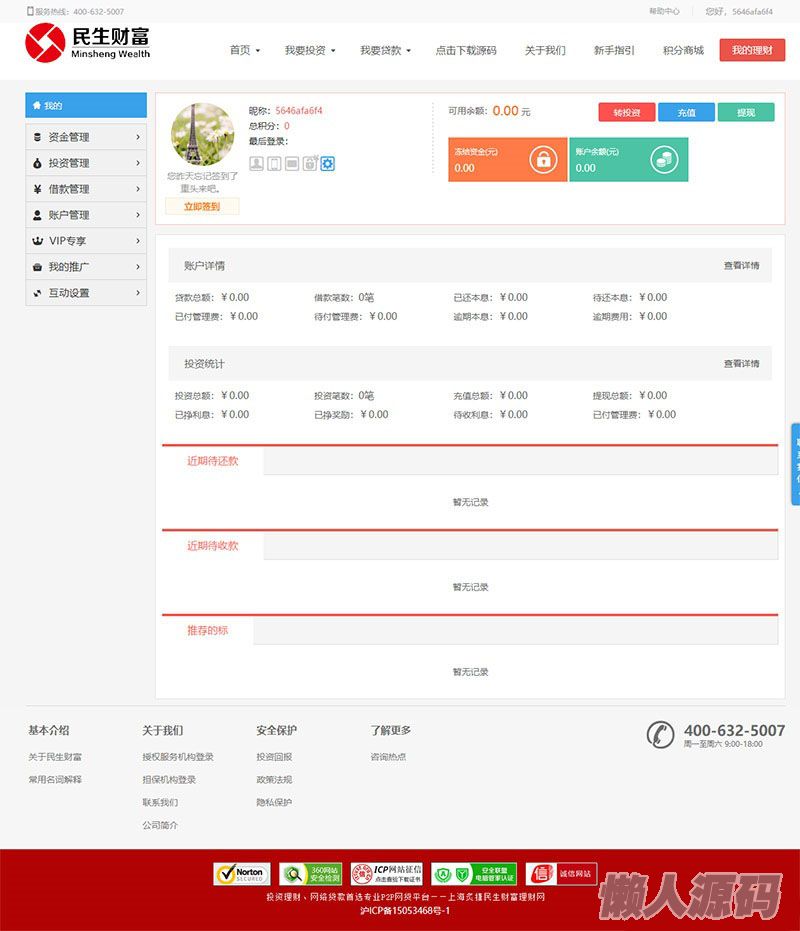Image resolution: width=800 pixels, height=931 pixels.
Task: Click the 安全联盟 certification badge
Action: tap(474, 874)
